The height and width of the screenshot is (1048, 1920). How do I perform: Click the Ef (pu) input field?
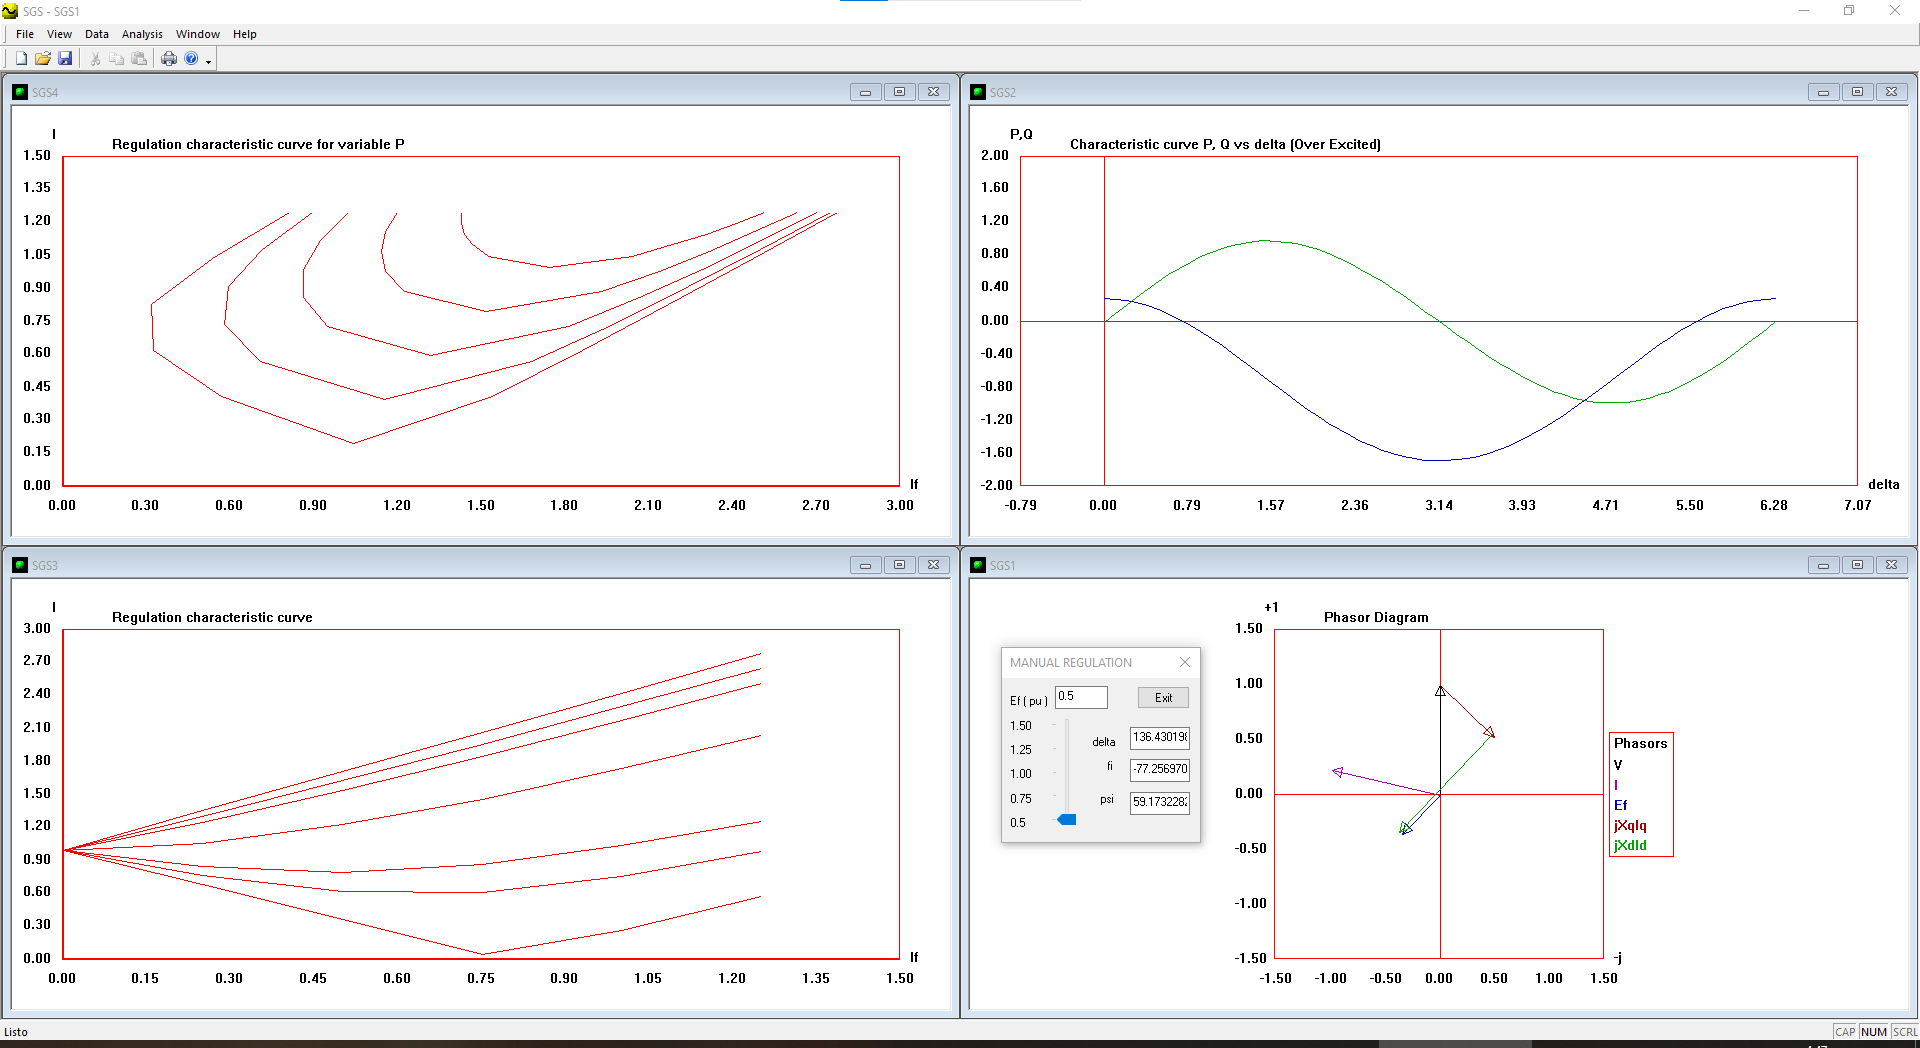click(1081, 697)
